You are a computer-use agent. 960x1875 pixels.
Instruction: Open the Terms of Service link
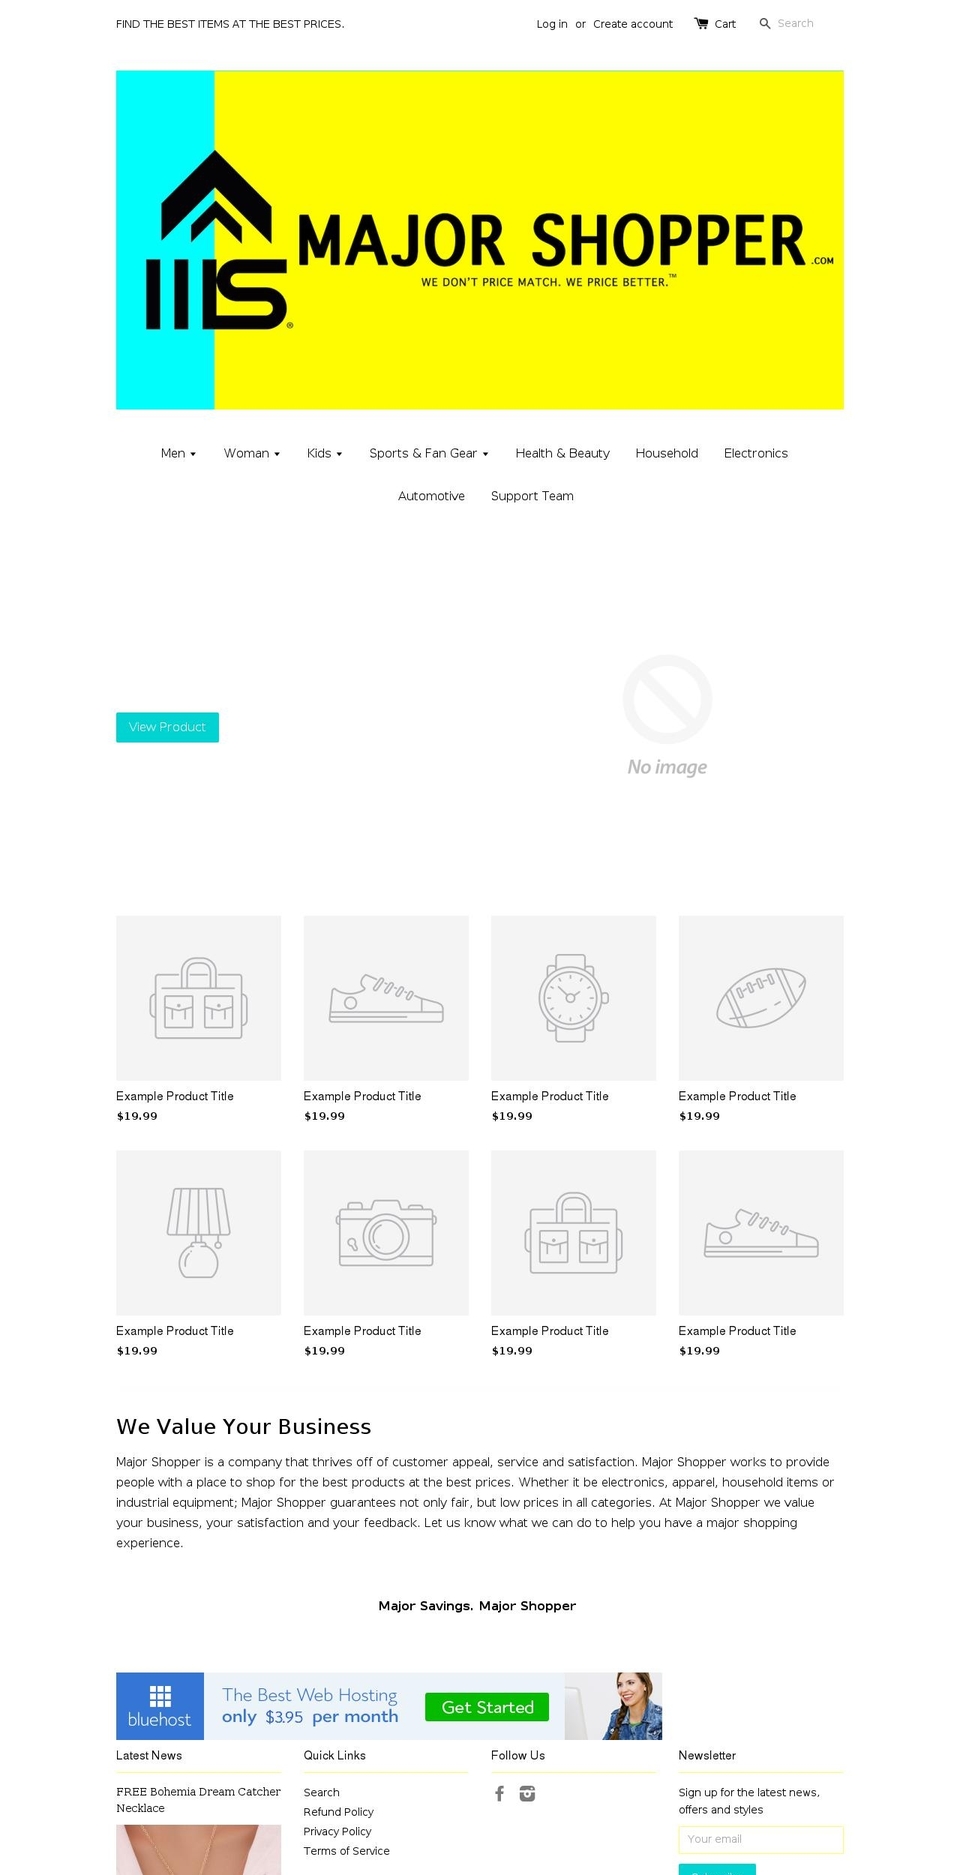(x=346, y=1851)
